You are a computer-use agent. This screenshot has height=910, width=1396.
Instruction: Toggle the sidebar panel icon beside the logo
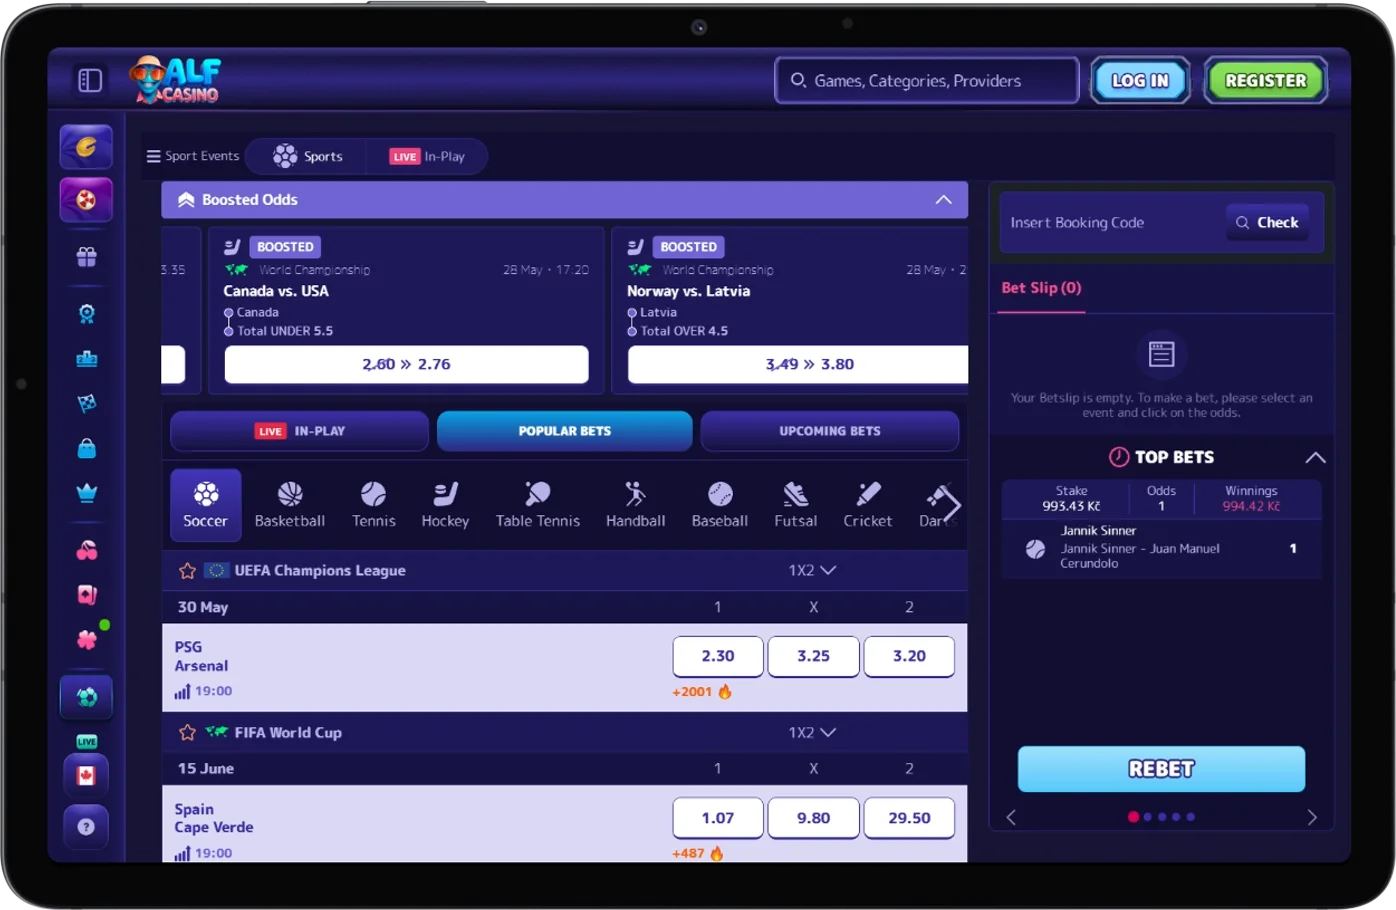pyautogui.click(x=90, y=80)
